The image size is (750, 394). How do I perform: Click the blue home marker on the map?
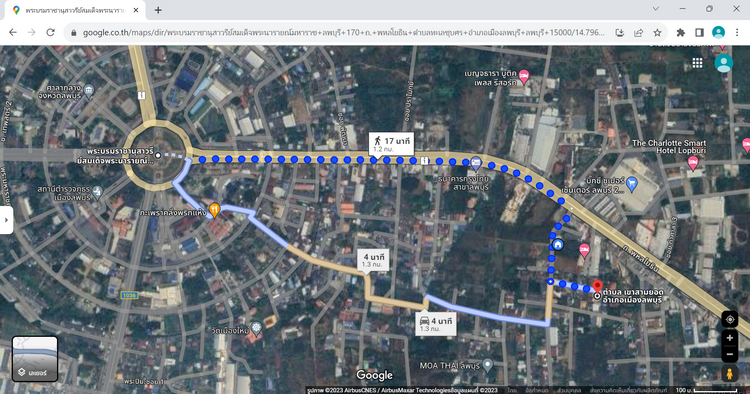coord(558,245)
